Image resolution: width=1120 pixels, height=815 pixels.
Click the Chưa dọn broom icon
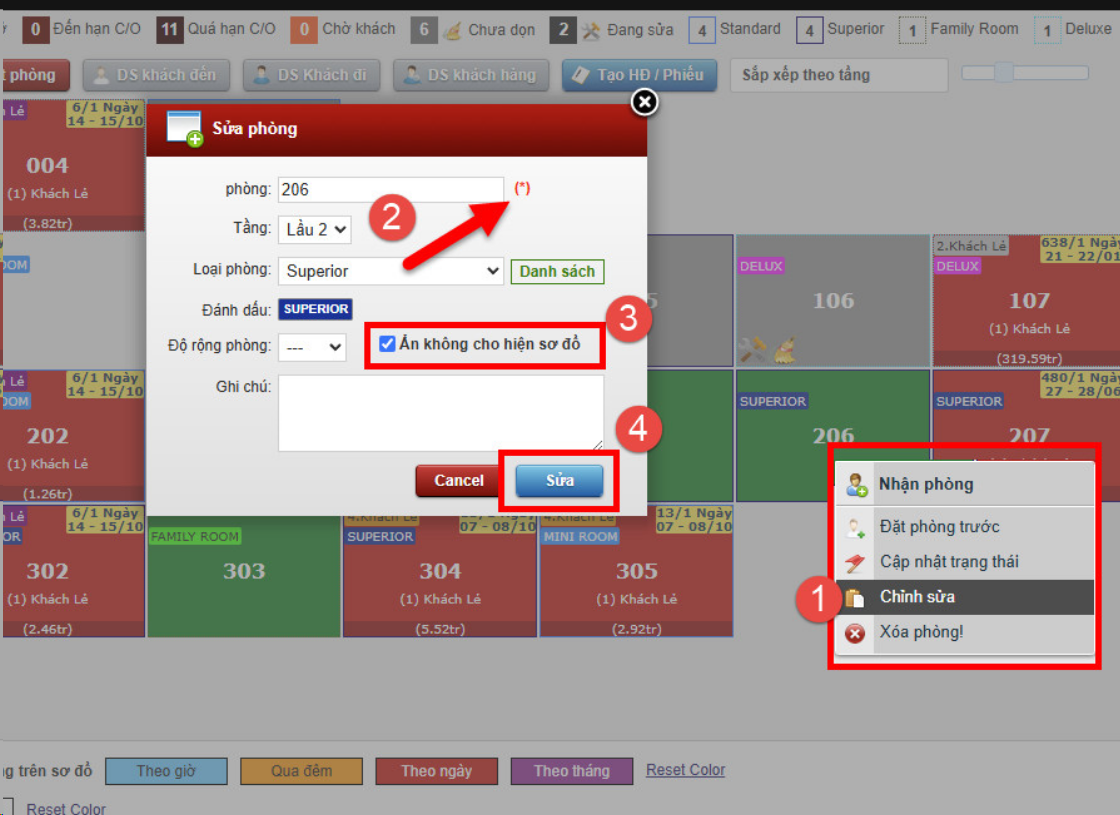pos(453,30)
